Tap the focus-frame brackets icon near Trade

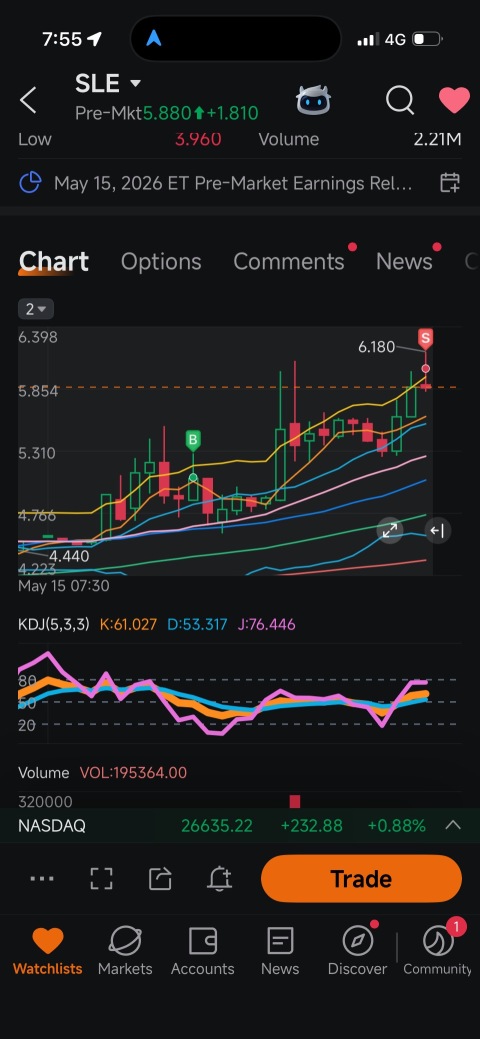pyautogui.click(x=101, y=879)
